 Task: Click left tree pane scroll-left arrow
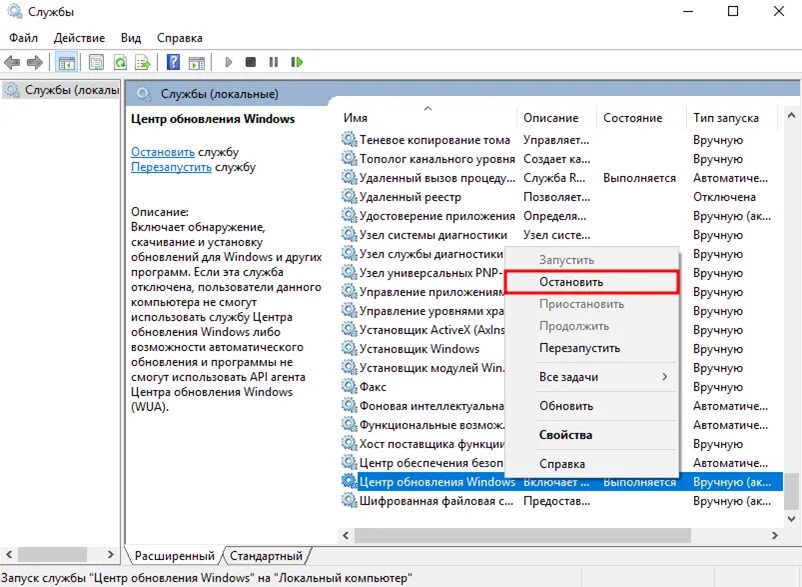[9, 554]
